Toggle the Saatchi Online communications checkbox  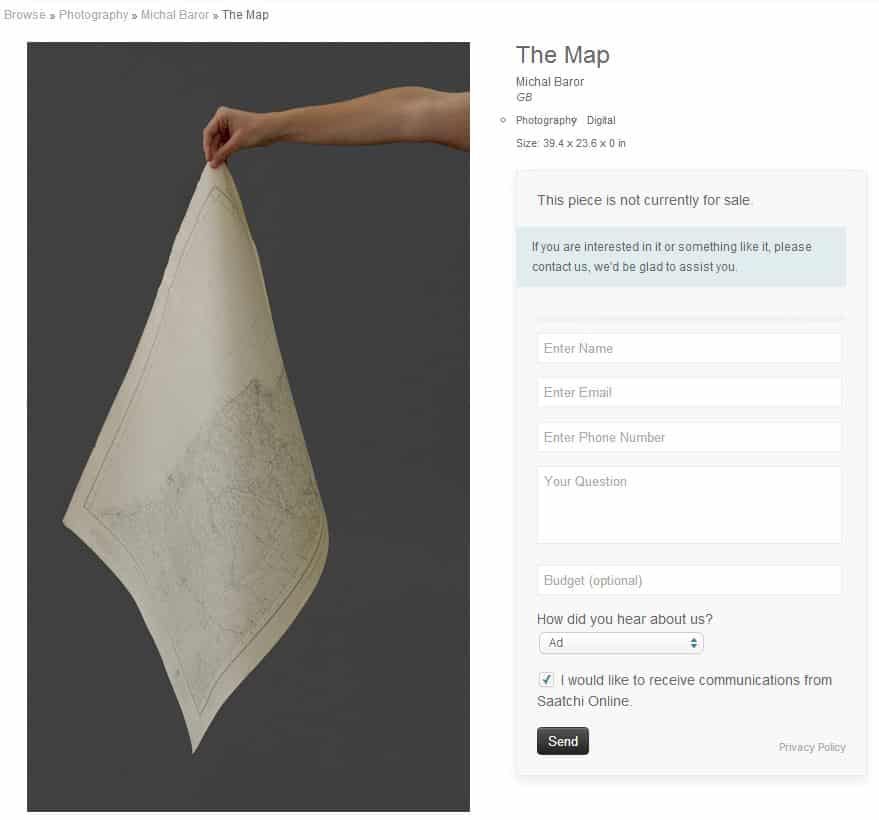pyautogui.click(x=546, y=679)
